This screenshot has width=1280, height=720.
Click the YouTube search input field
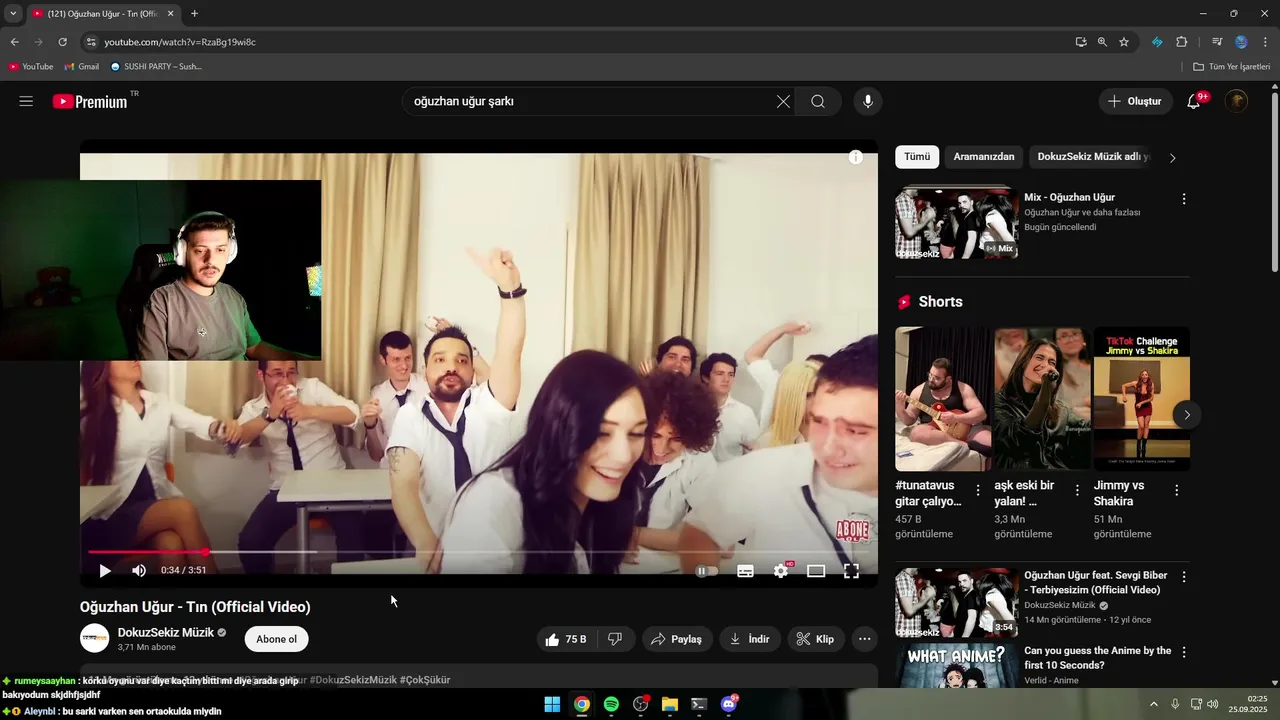(x=590, y=101)
